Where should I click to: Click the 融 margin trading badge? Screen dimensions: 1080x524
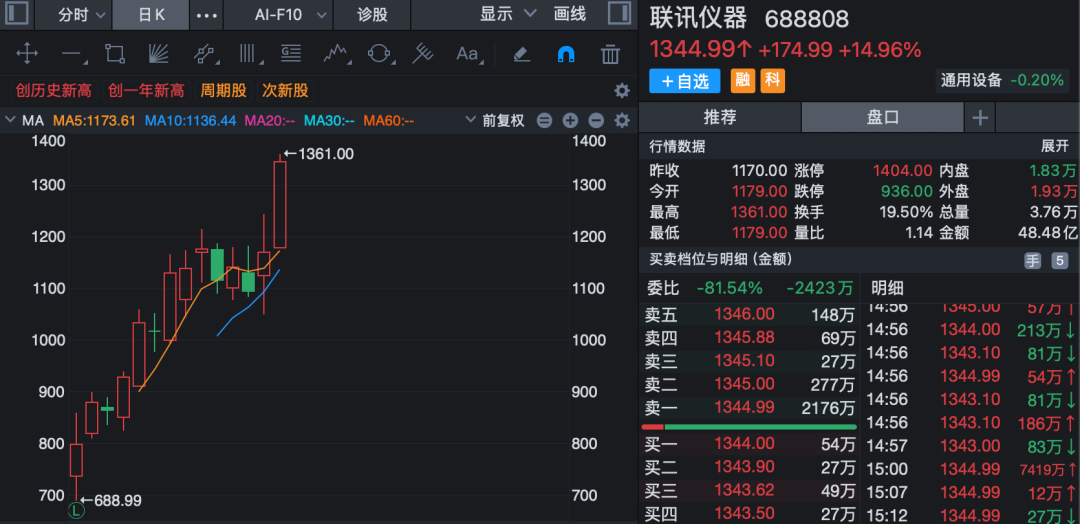pyautogui.click(x=742, y=81)
